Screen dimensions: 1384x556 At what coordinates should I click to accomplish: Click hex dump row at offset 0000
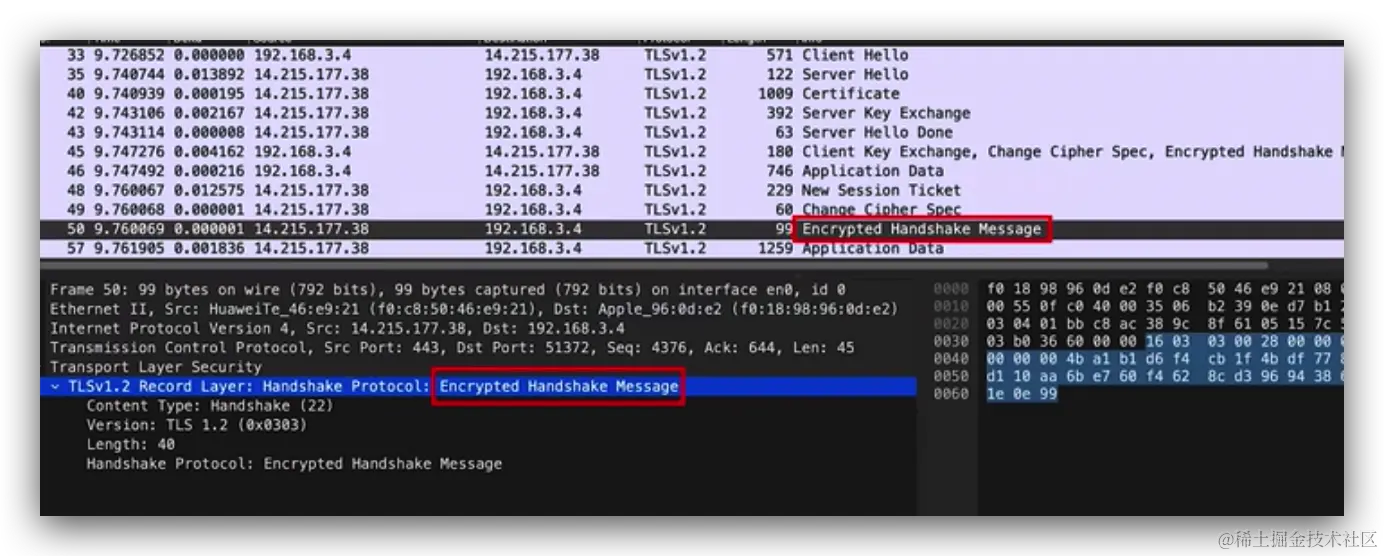[1138, 288]
